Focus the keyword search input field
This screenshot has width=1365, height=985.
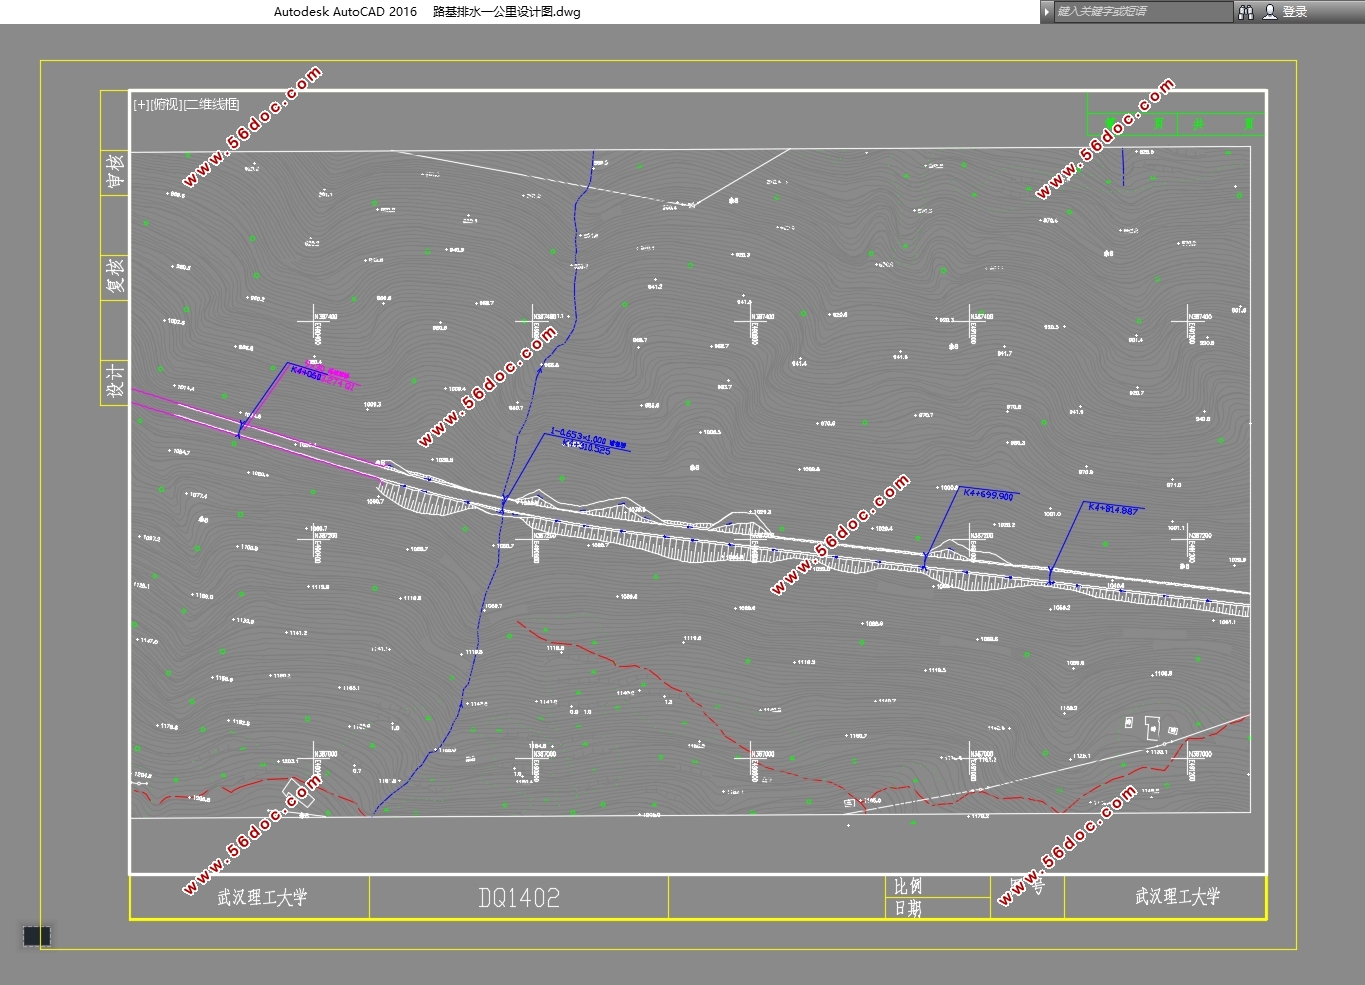coord(1144,12)
